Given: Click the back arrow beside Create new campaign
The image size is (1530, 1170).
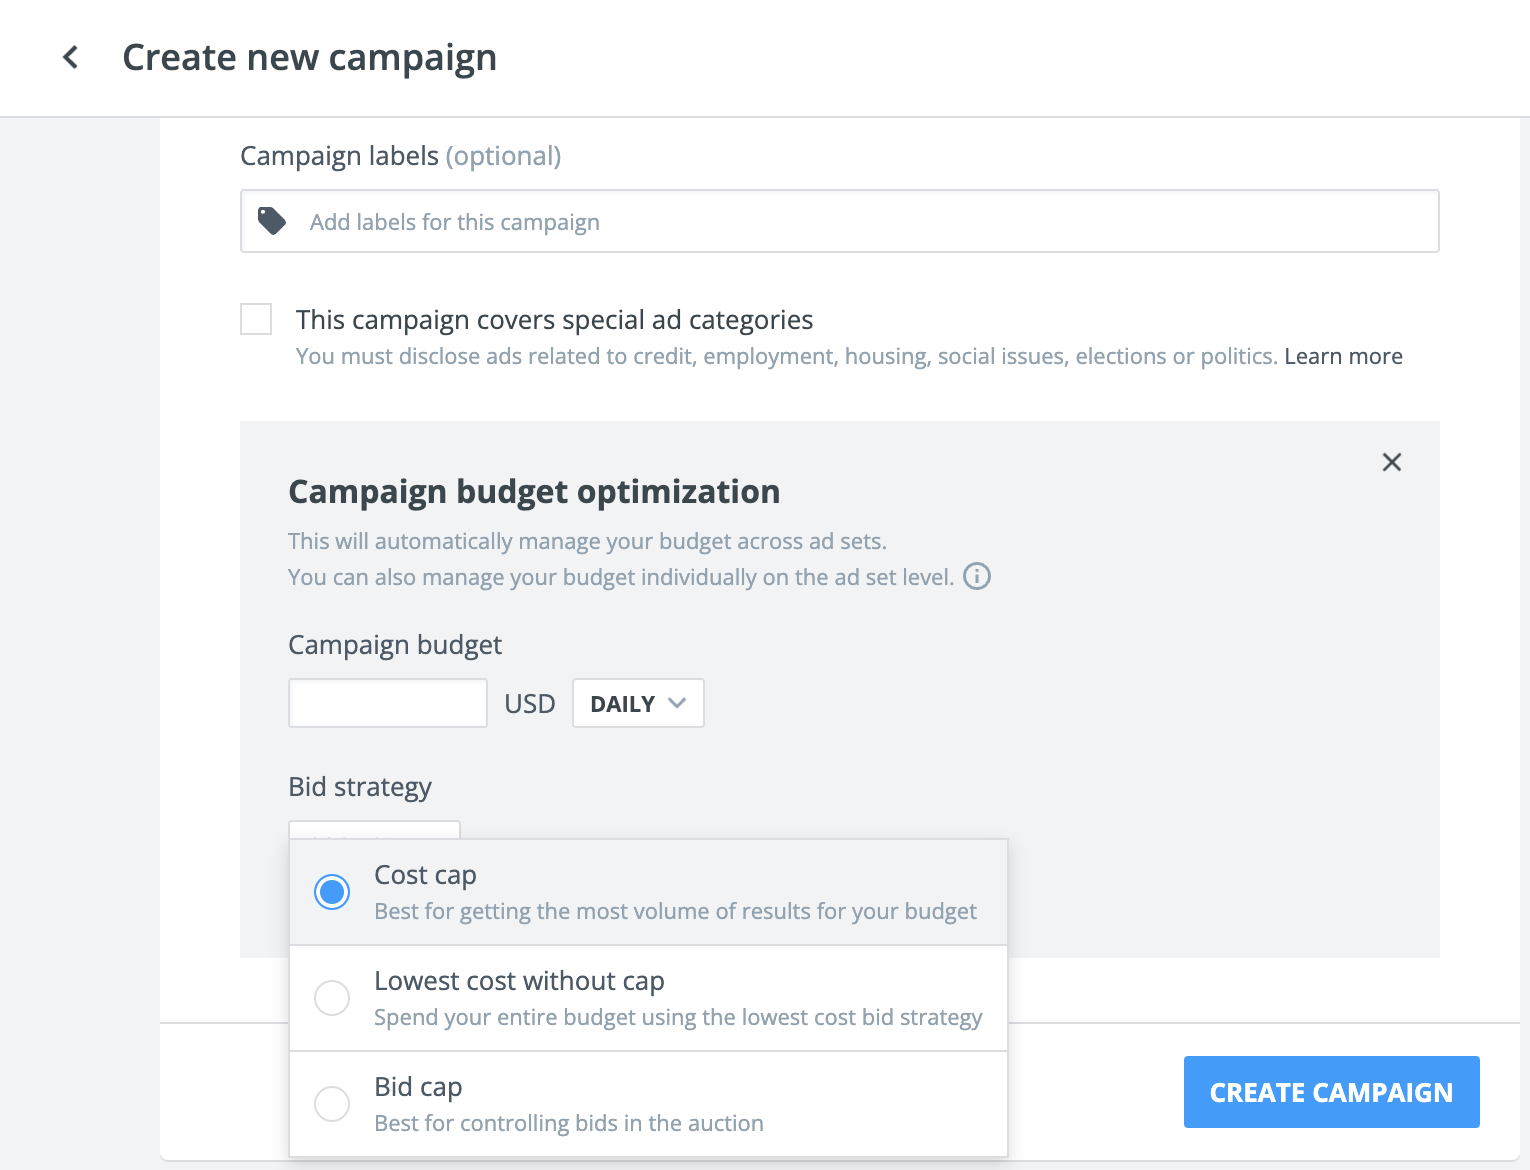Looking at the screenshot, I should point(70,58).
